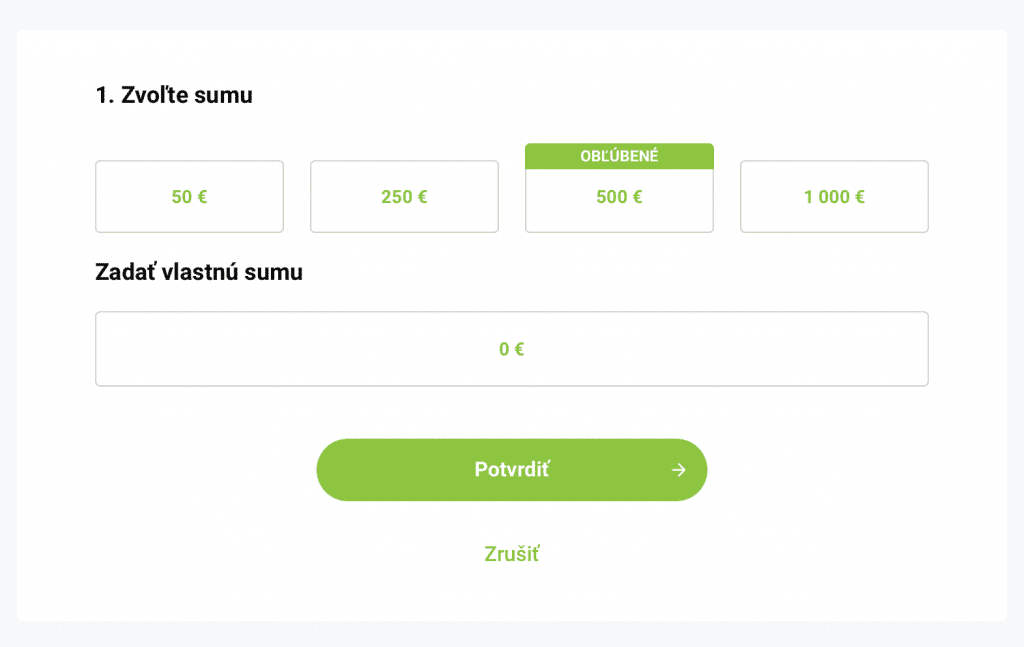1024x647 pixels.
Task: Select the 50 € amount option
Action: [x=189, y=197]
